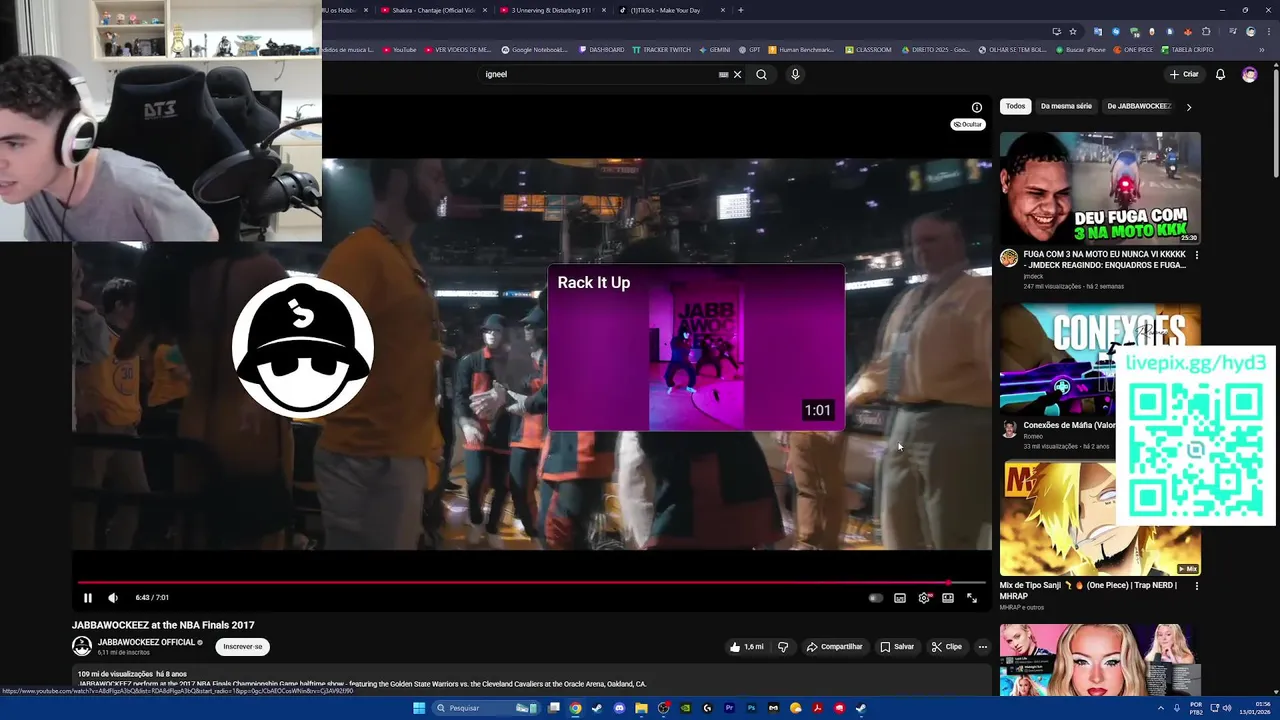Screen dimensions: 1280x720
Task: Close the Shakira - Chantaje tab
Action: click(485, 10)
